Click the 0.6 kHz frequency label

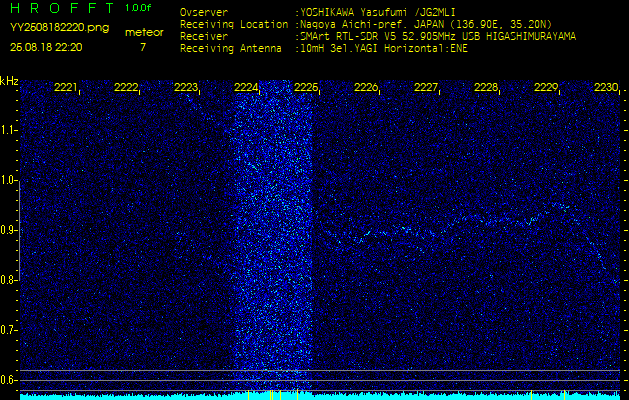point(8,380)
